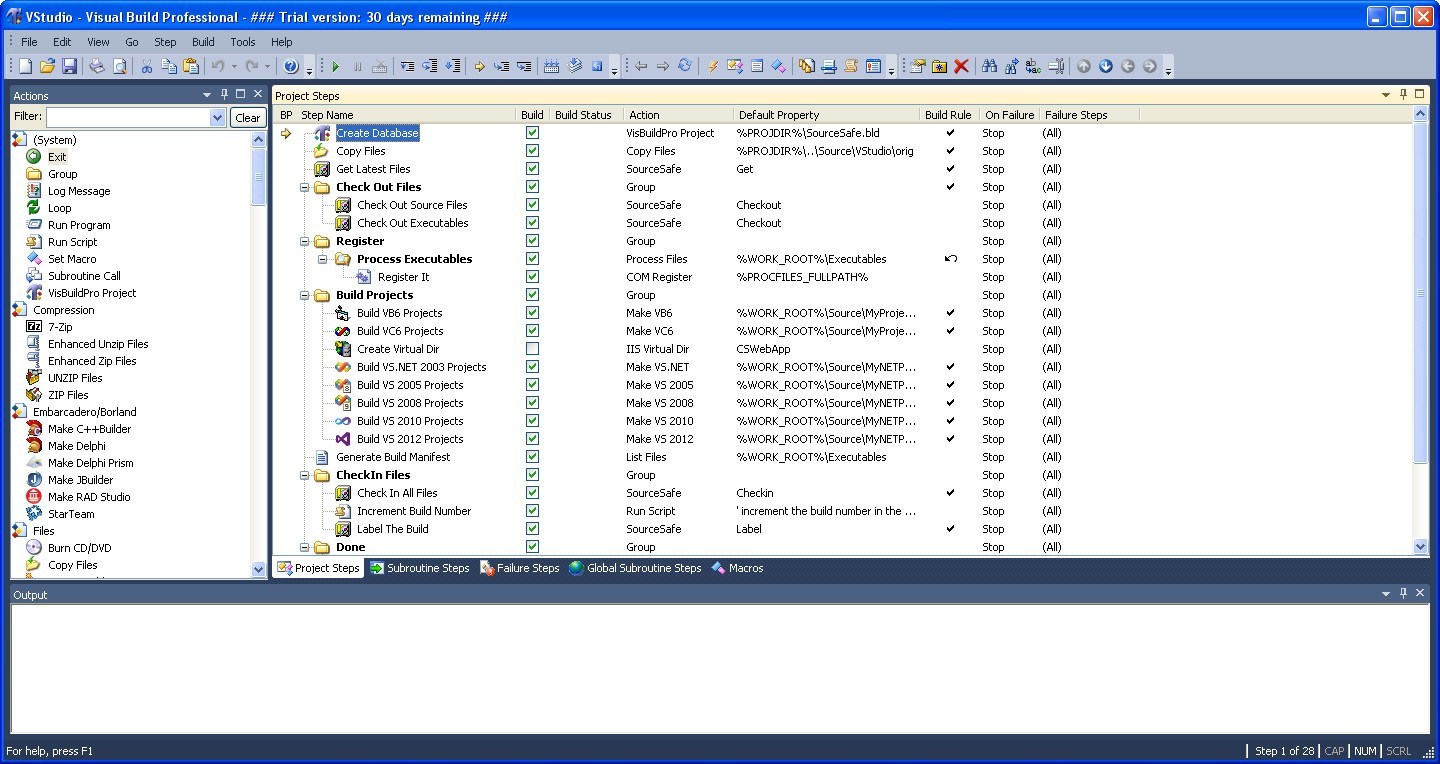Enable Build for Create Virtual Dir
The height and width of the screenshot is (764, 1440).
point(533,348)
